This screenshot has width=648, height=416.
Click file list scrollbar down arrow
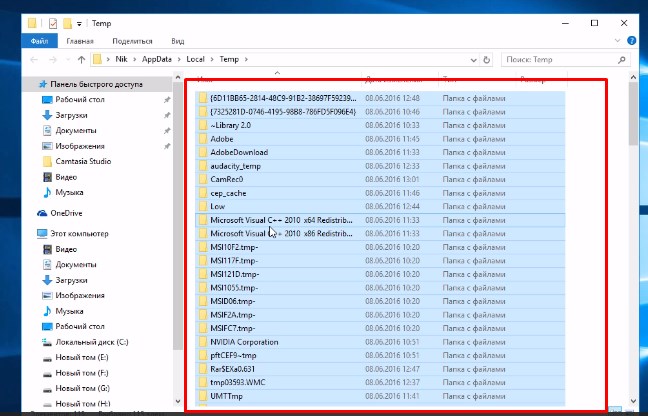pyautogui.click(x=634, y=401)
